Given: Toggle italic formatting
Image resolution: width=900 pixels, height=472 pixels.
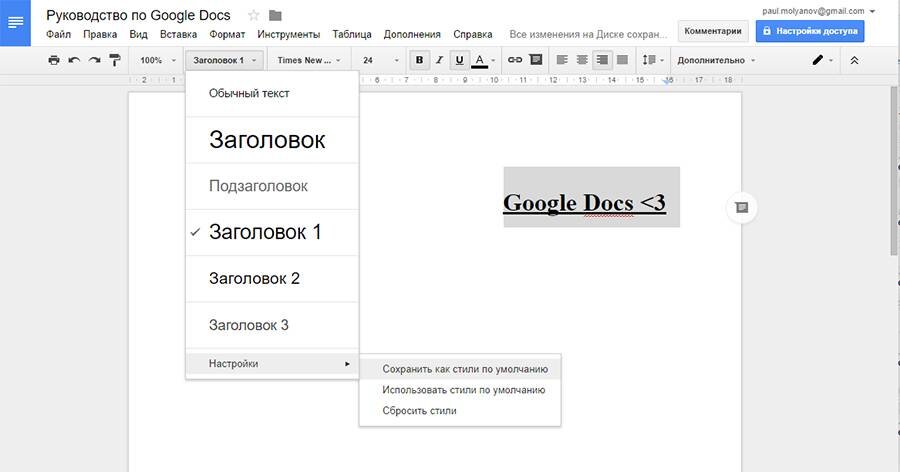Looking at the screenshot, I should pyautogui.click(x=439, y=60).
